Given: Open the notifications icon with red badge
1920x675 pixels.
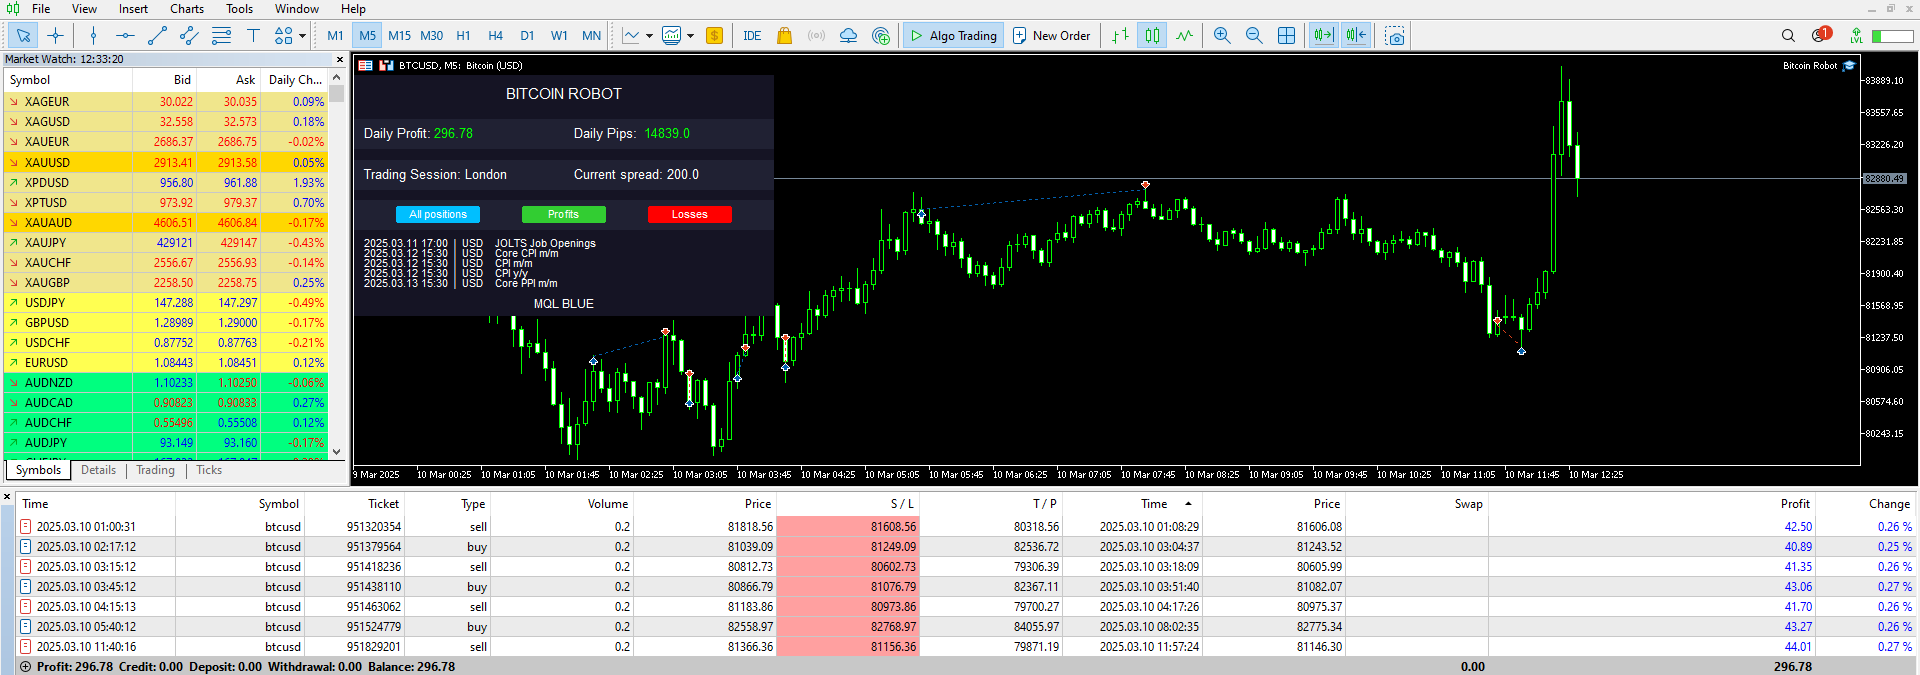Looking at the screenshot, I should point(1821,35).
